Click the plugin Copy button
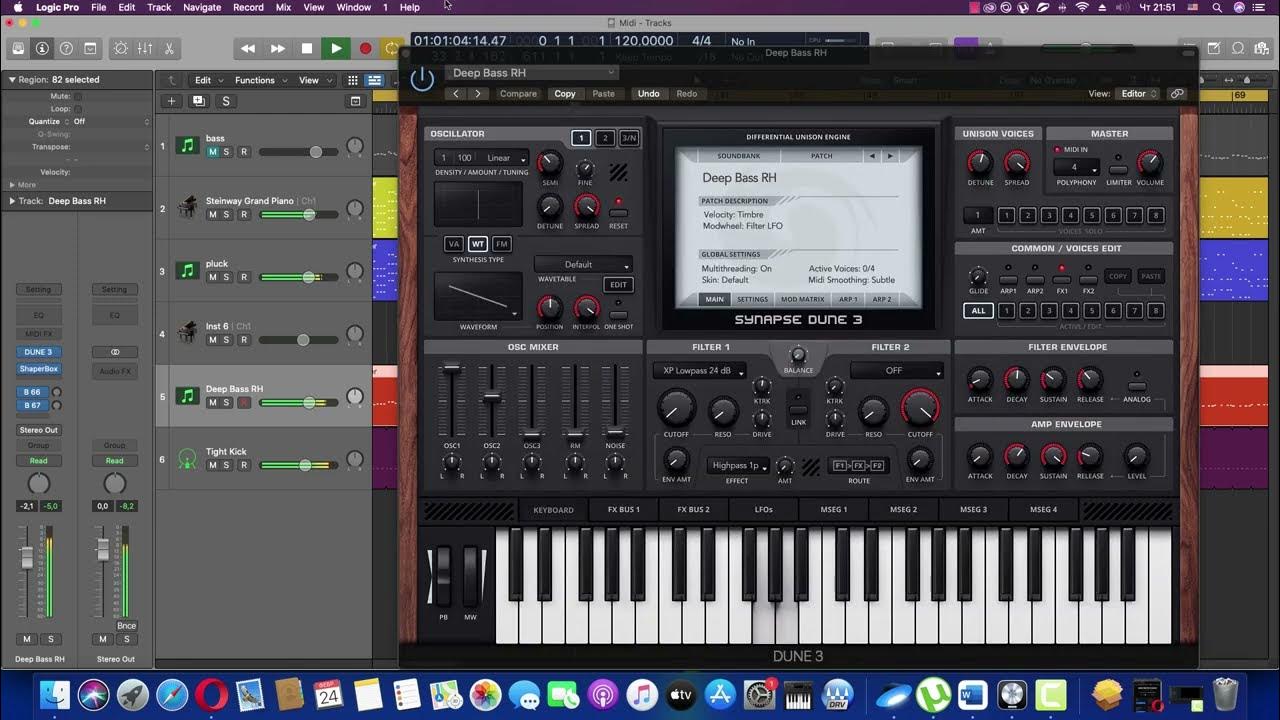The width and height of the screenshot is (1280, 720). (x=565, y=94)
